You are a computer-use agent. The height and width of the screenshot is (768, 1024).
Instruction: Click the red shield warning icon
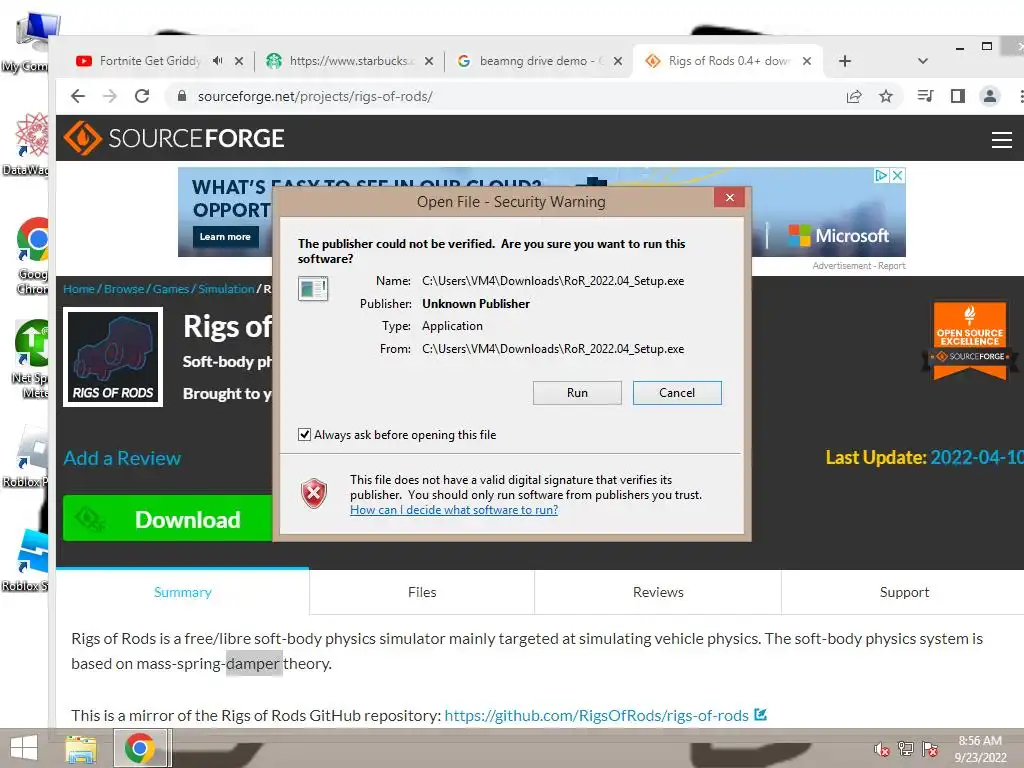313,493
